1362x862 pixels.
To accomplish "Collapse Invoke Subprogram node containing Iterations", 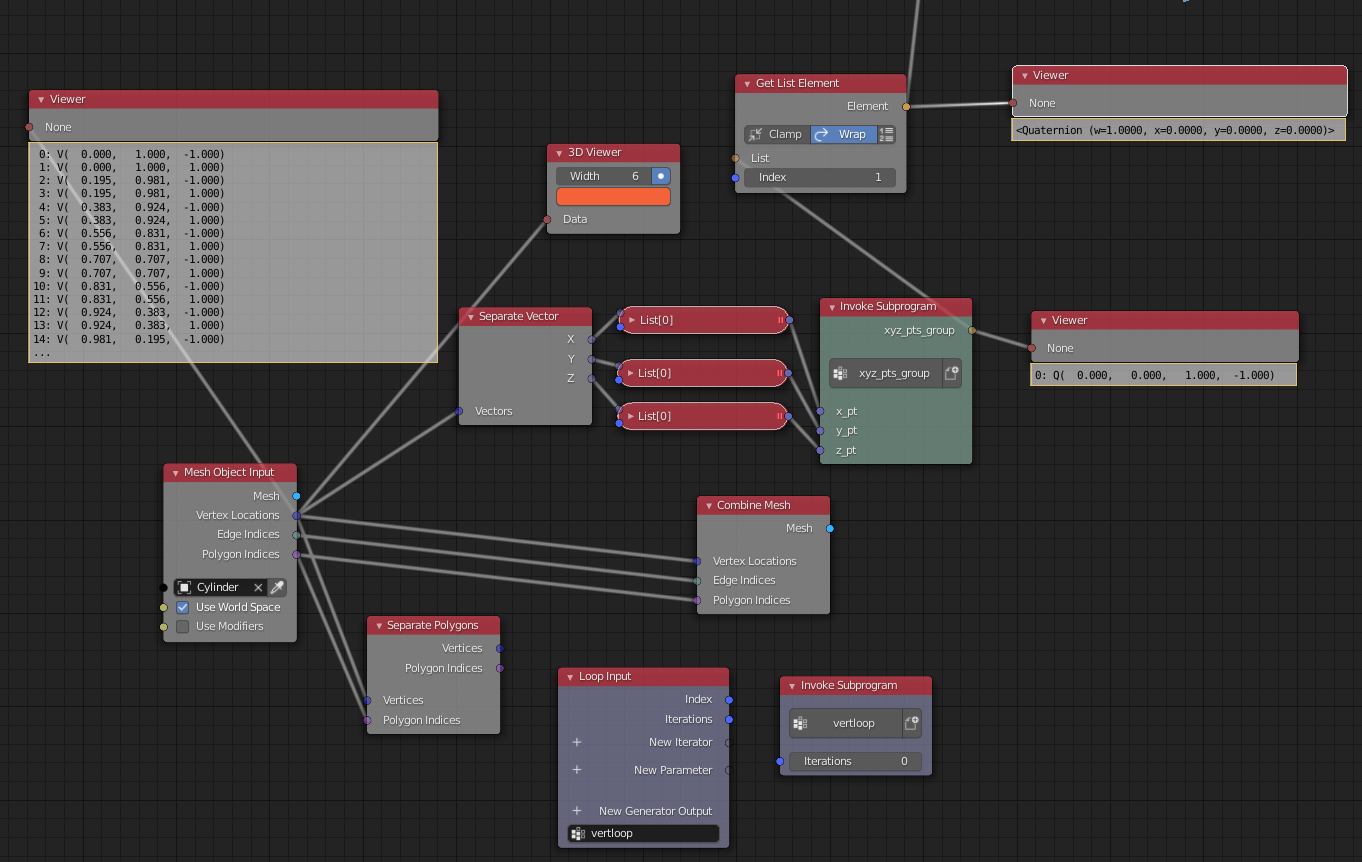I will click(791, 686).
